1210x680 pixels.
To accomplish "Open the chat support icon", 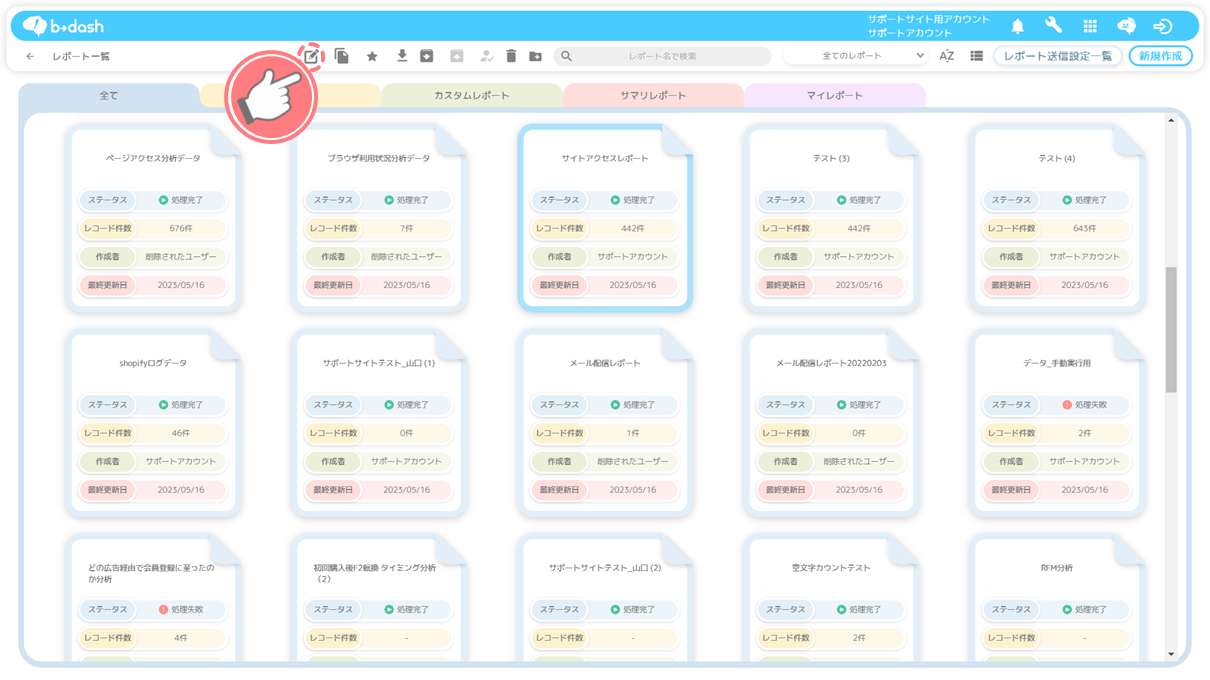I will 1126,26.
